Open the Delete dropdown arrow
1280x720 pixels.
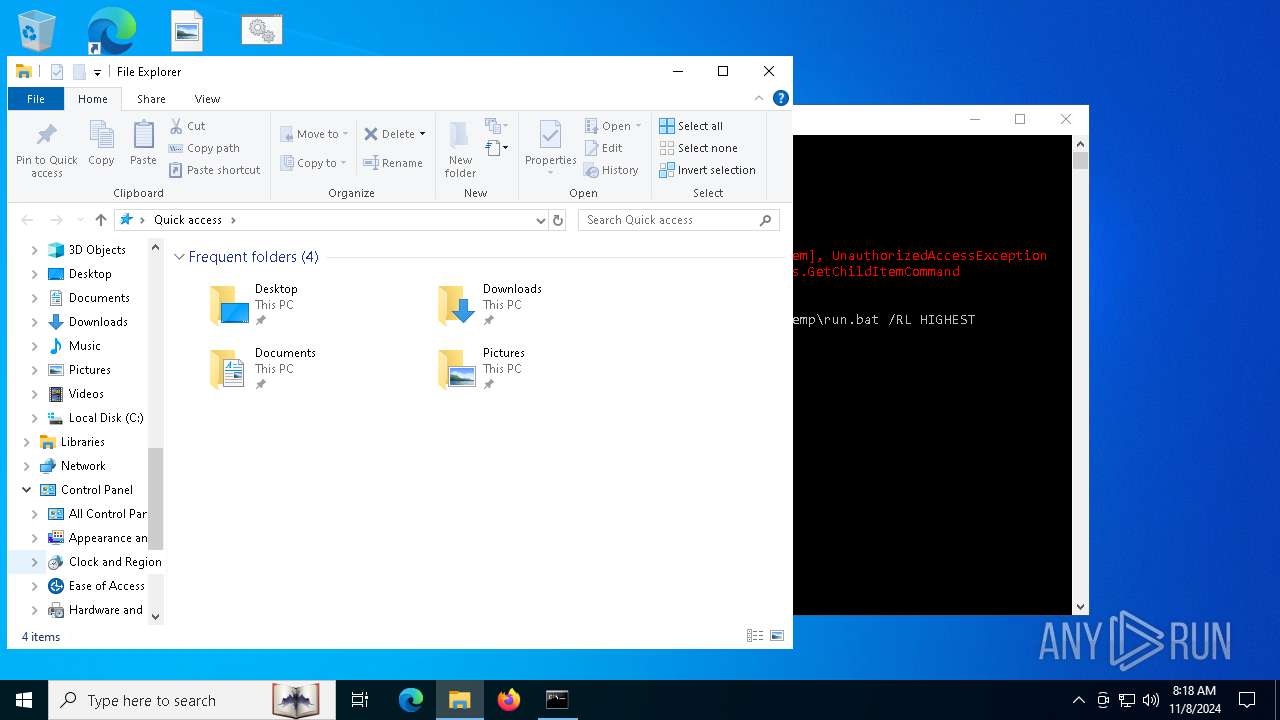tap(422, 134)
